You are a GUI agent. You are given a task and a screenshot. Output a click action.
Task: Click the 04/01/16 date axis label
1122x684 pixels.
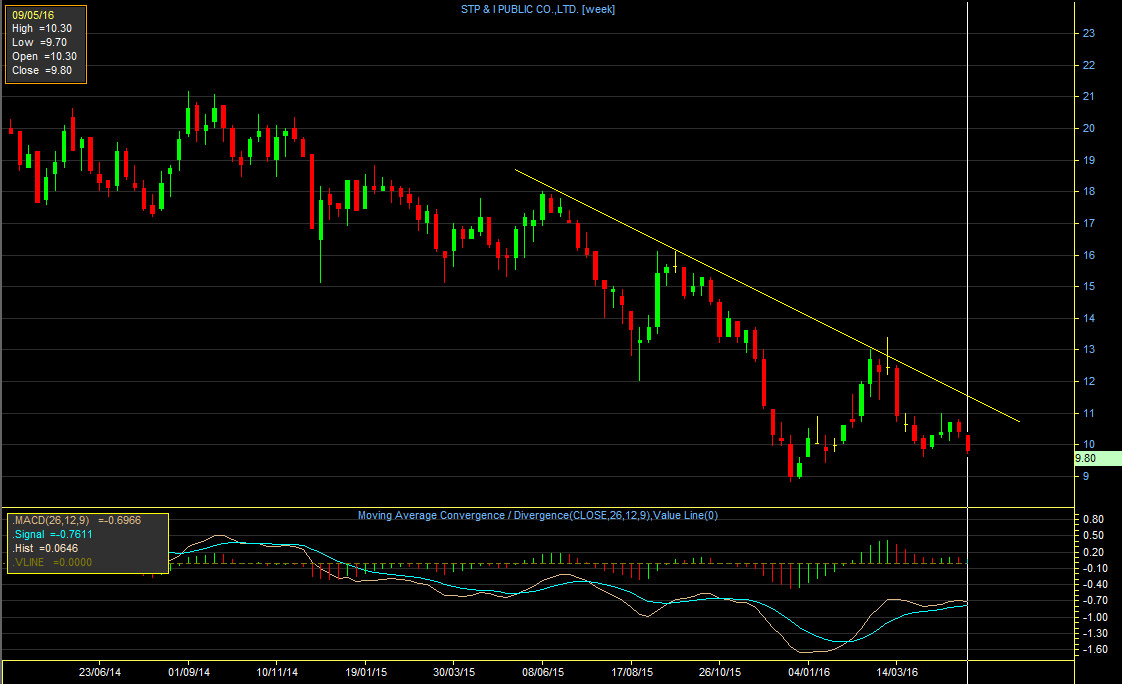tap(809, 672)
